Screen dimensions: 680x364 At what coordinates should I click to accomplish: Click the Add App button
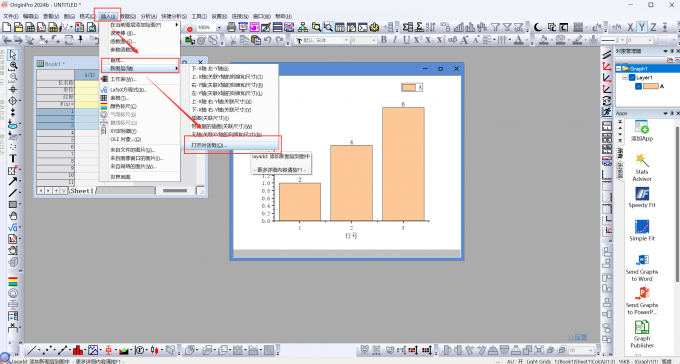click(642, 131)
